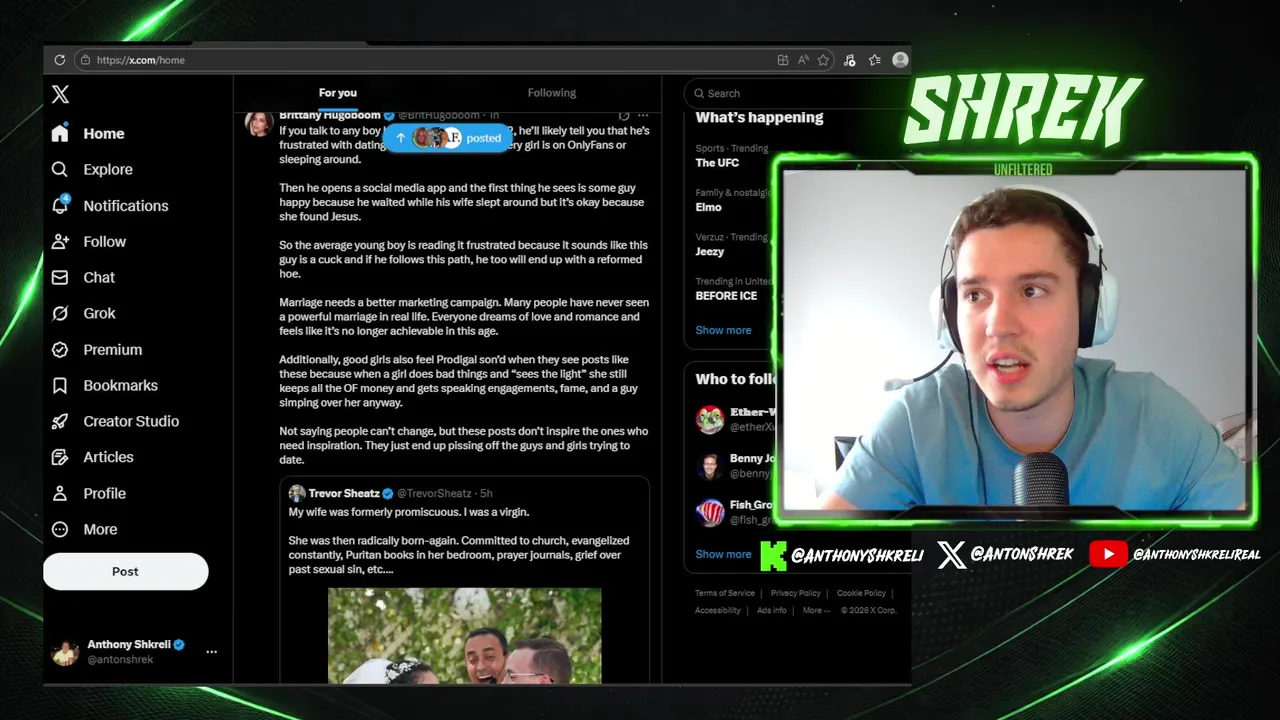Open the browser favorites list icon
Screen dimensions: 1280x720
coord(875,60)
